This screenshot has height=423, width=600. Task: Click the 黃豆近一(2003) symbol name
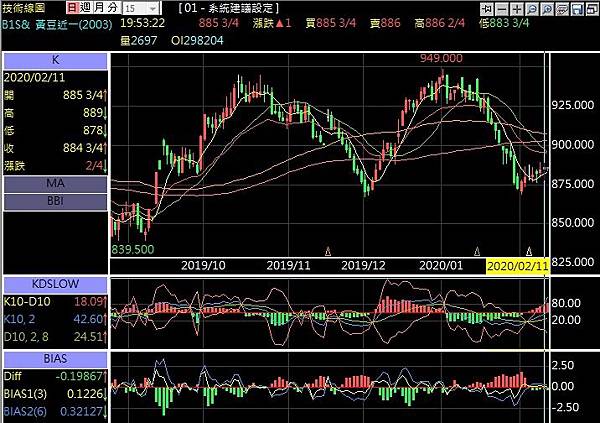click(x=73, y=24)
